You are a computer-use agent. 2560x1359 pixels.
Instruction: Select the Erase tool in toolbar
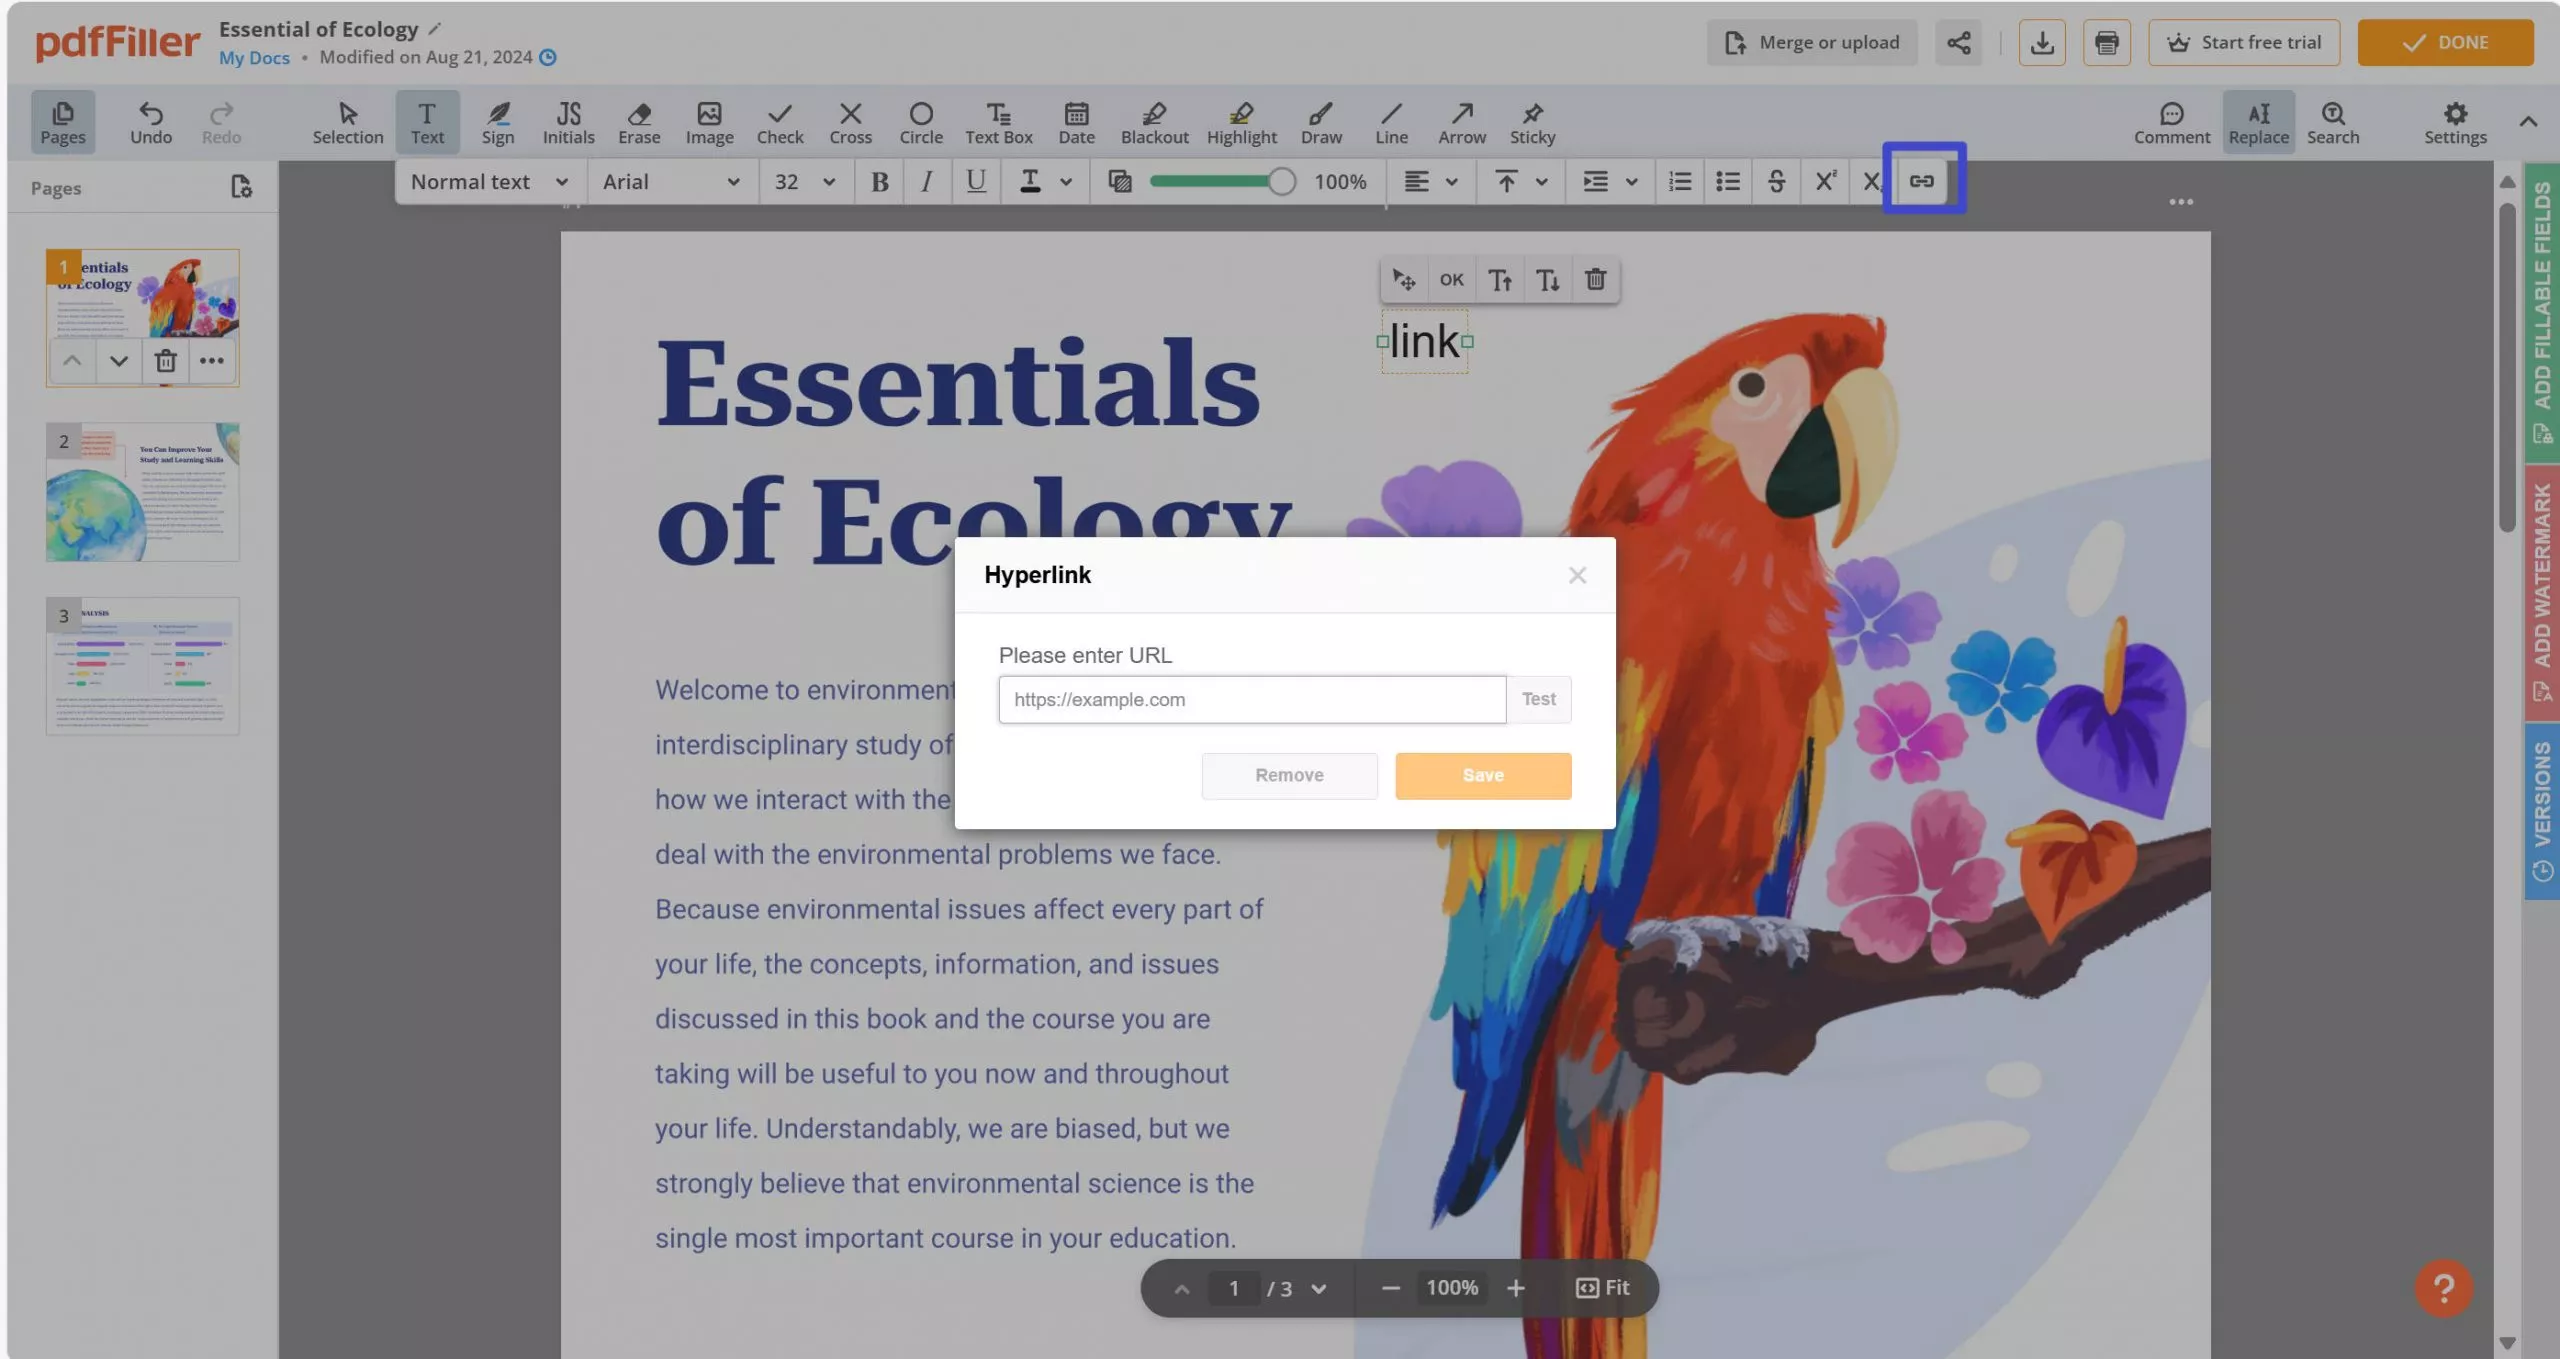click(x=638, y=120)
